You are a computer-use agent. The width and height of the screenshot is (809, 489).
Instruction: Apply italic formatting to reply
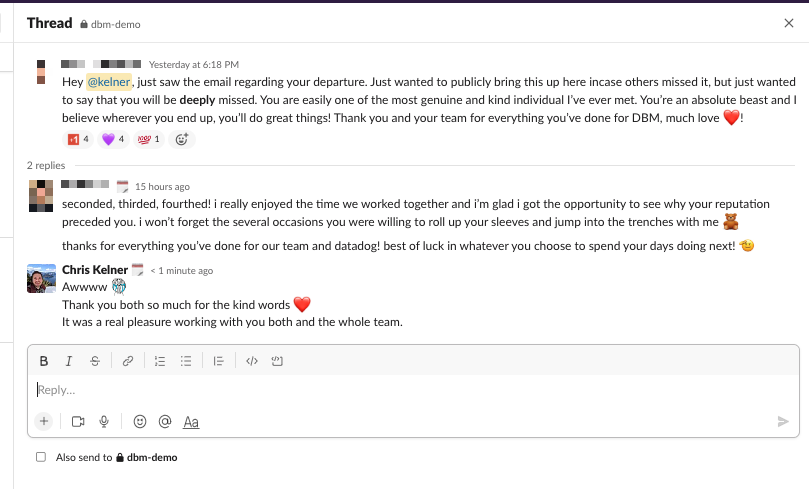[x=69, y=361]
